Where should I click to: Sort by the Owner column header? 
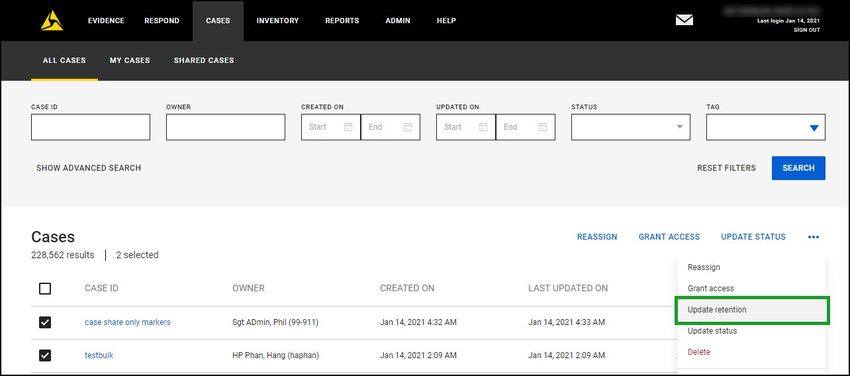[x=248, y=288]
